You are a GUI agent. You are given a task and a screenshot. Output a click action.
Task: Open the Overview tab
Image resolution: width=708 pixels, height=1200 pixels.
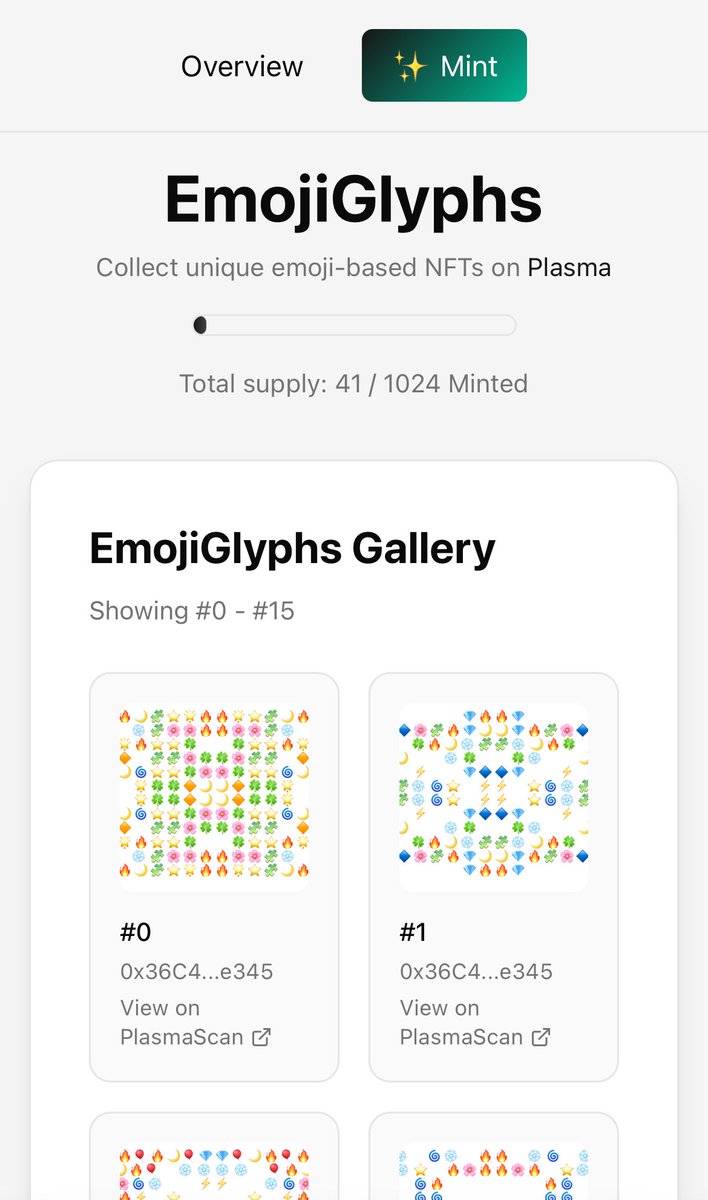(x=242, y=67)
